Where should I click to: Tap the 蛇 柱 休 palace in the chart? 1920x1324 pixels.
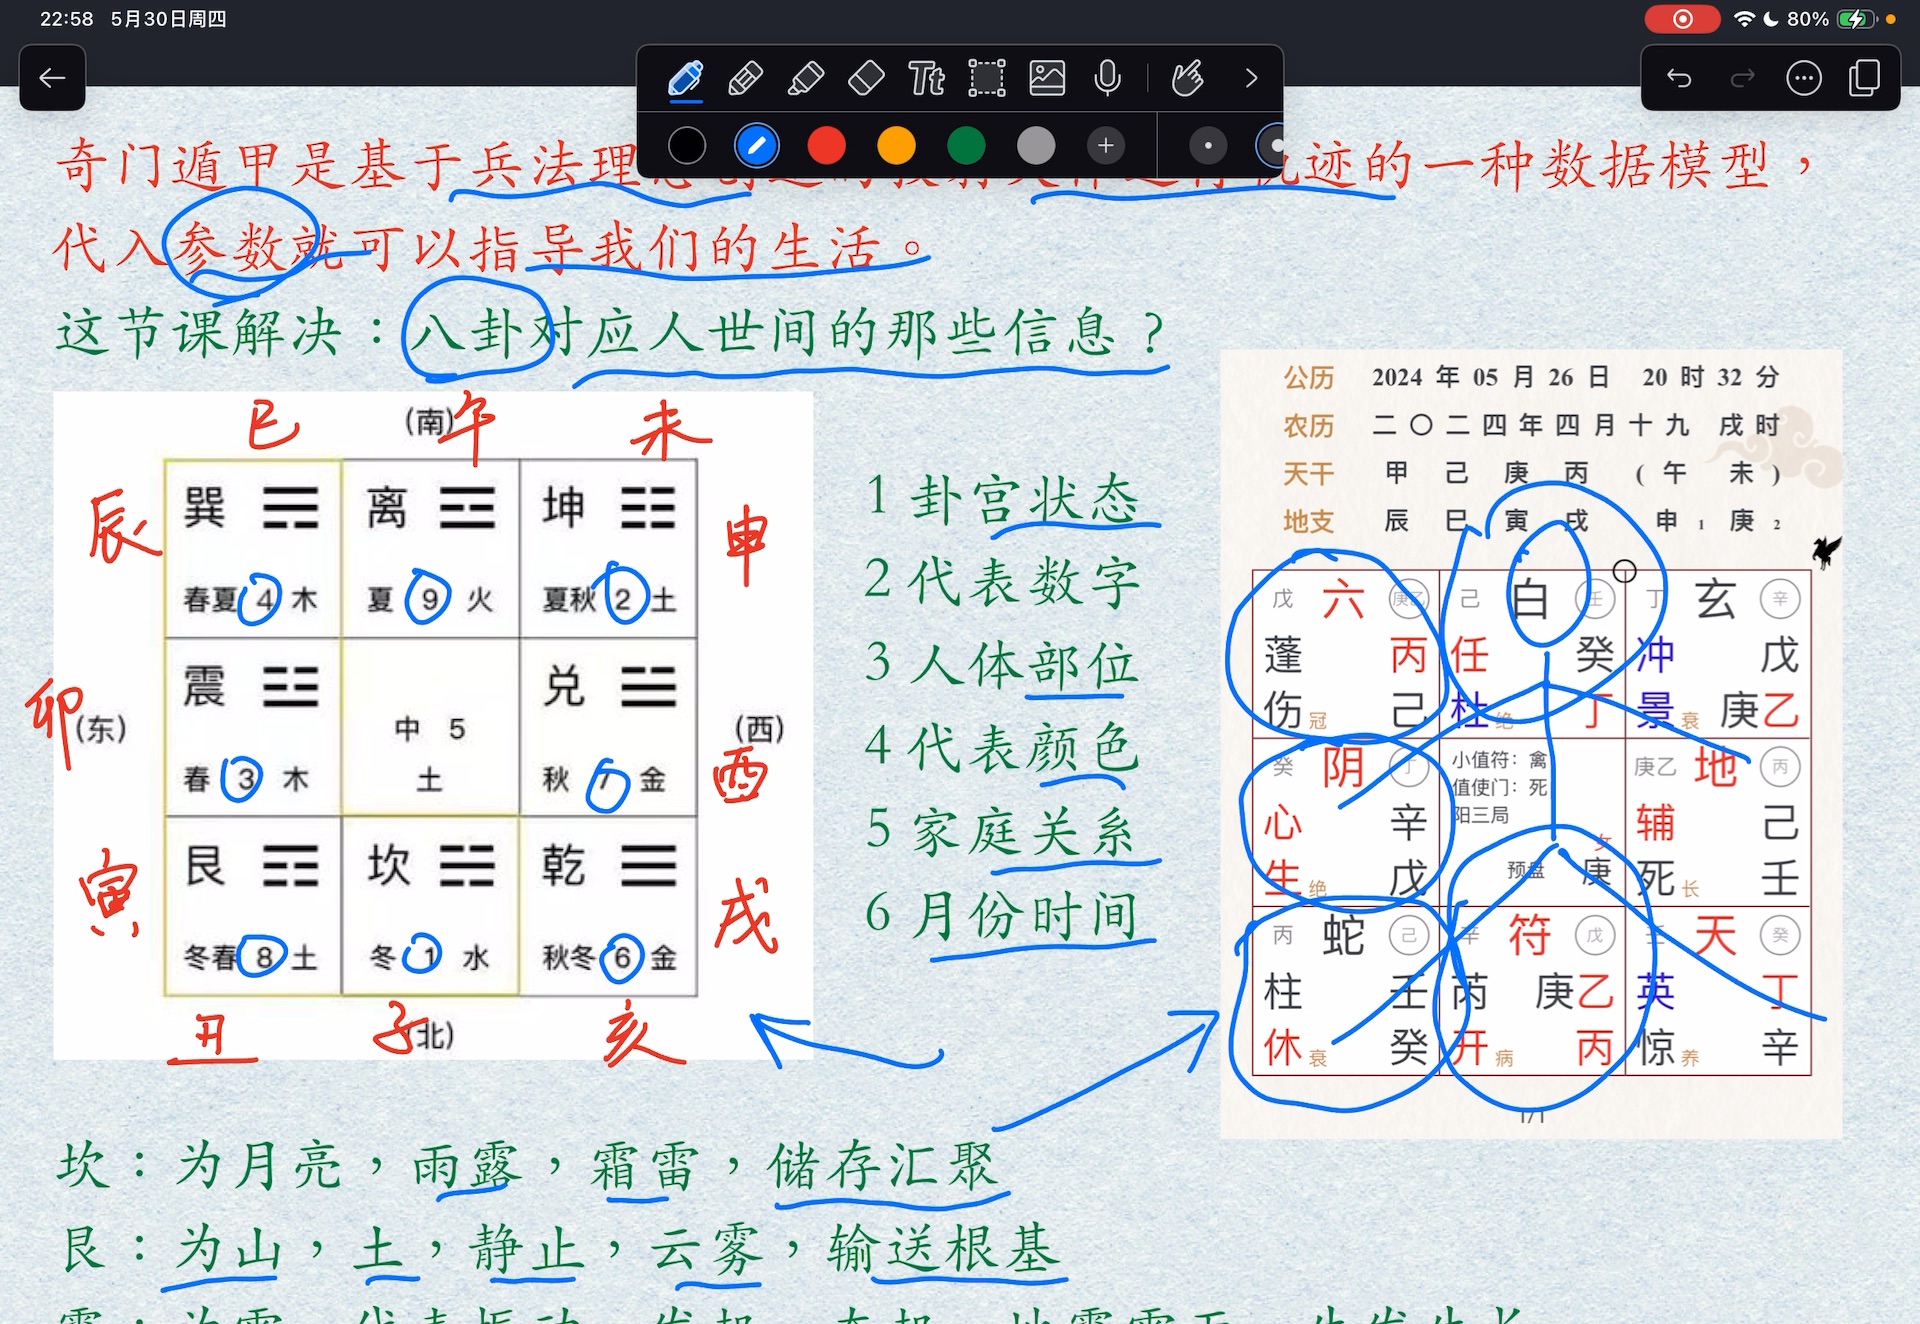tap(1345, 991)
